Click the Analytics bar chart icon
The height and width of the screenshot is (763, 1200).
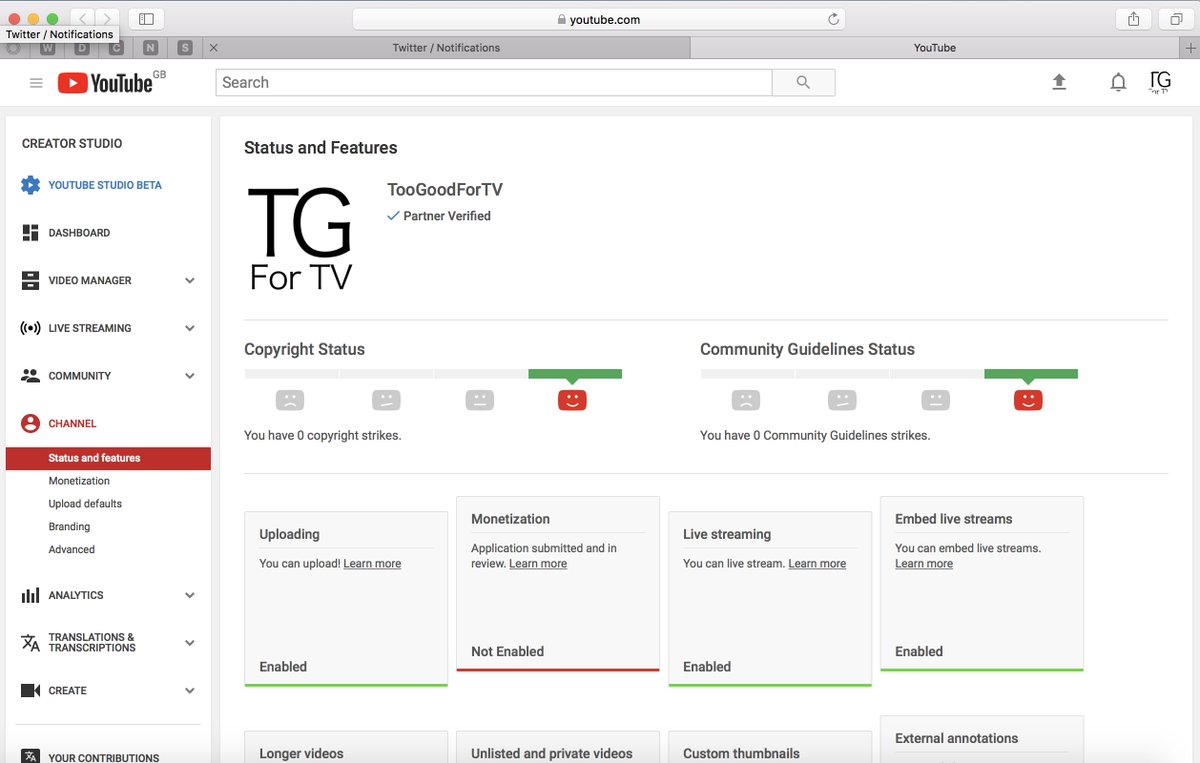[30, 595]
